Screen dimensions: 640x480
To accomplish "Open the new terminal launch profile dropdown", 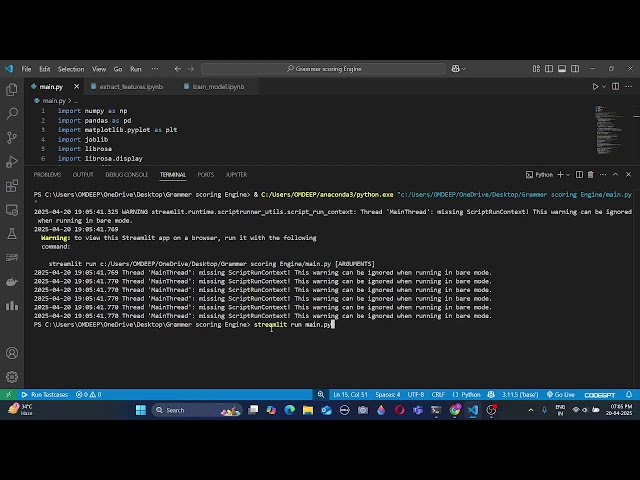I will (568, 175).
